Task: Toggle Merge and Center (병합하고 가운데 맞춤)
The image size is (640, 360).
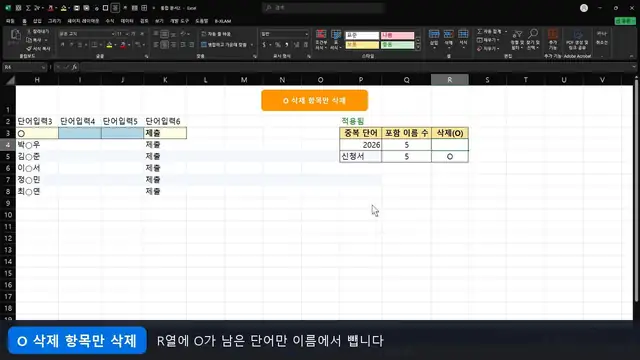Action: tap(224, 44)
